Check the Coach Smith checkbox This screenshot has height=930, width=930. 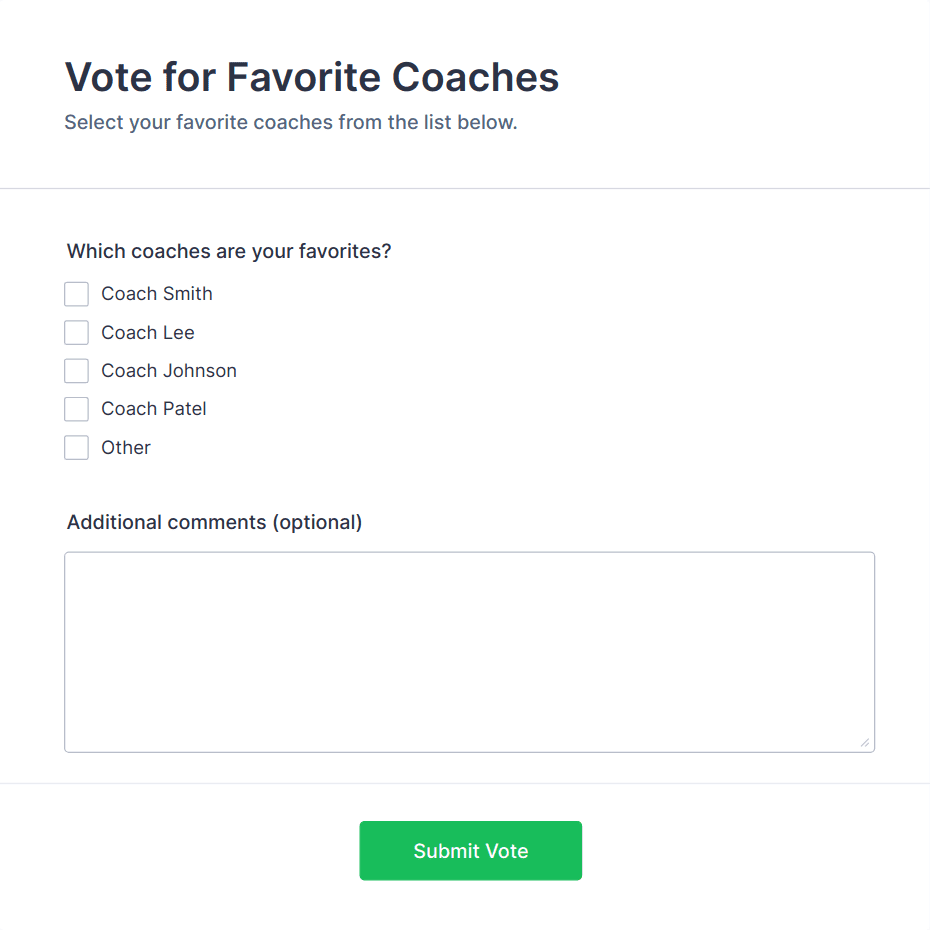pyautogui.click(x=77, y=294)
